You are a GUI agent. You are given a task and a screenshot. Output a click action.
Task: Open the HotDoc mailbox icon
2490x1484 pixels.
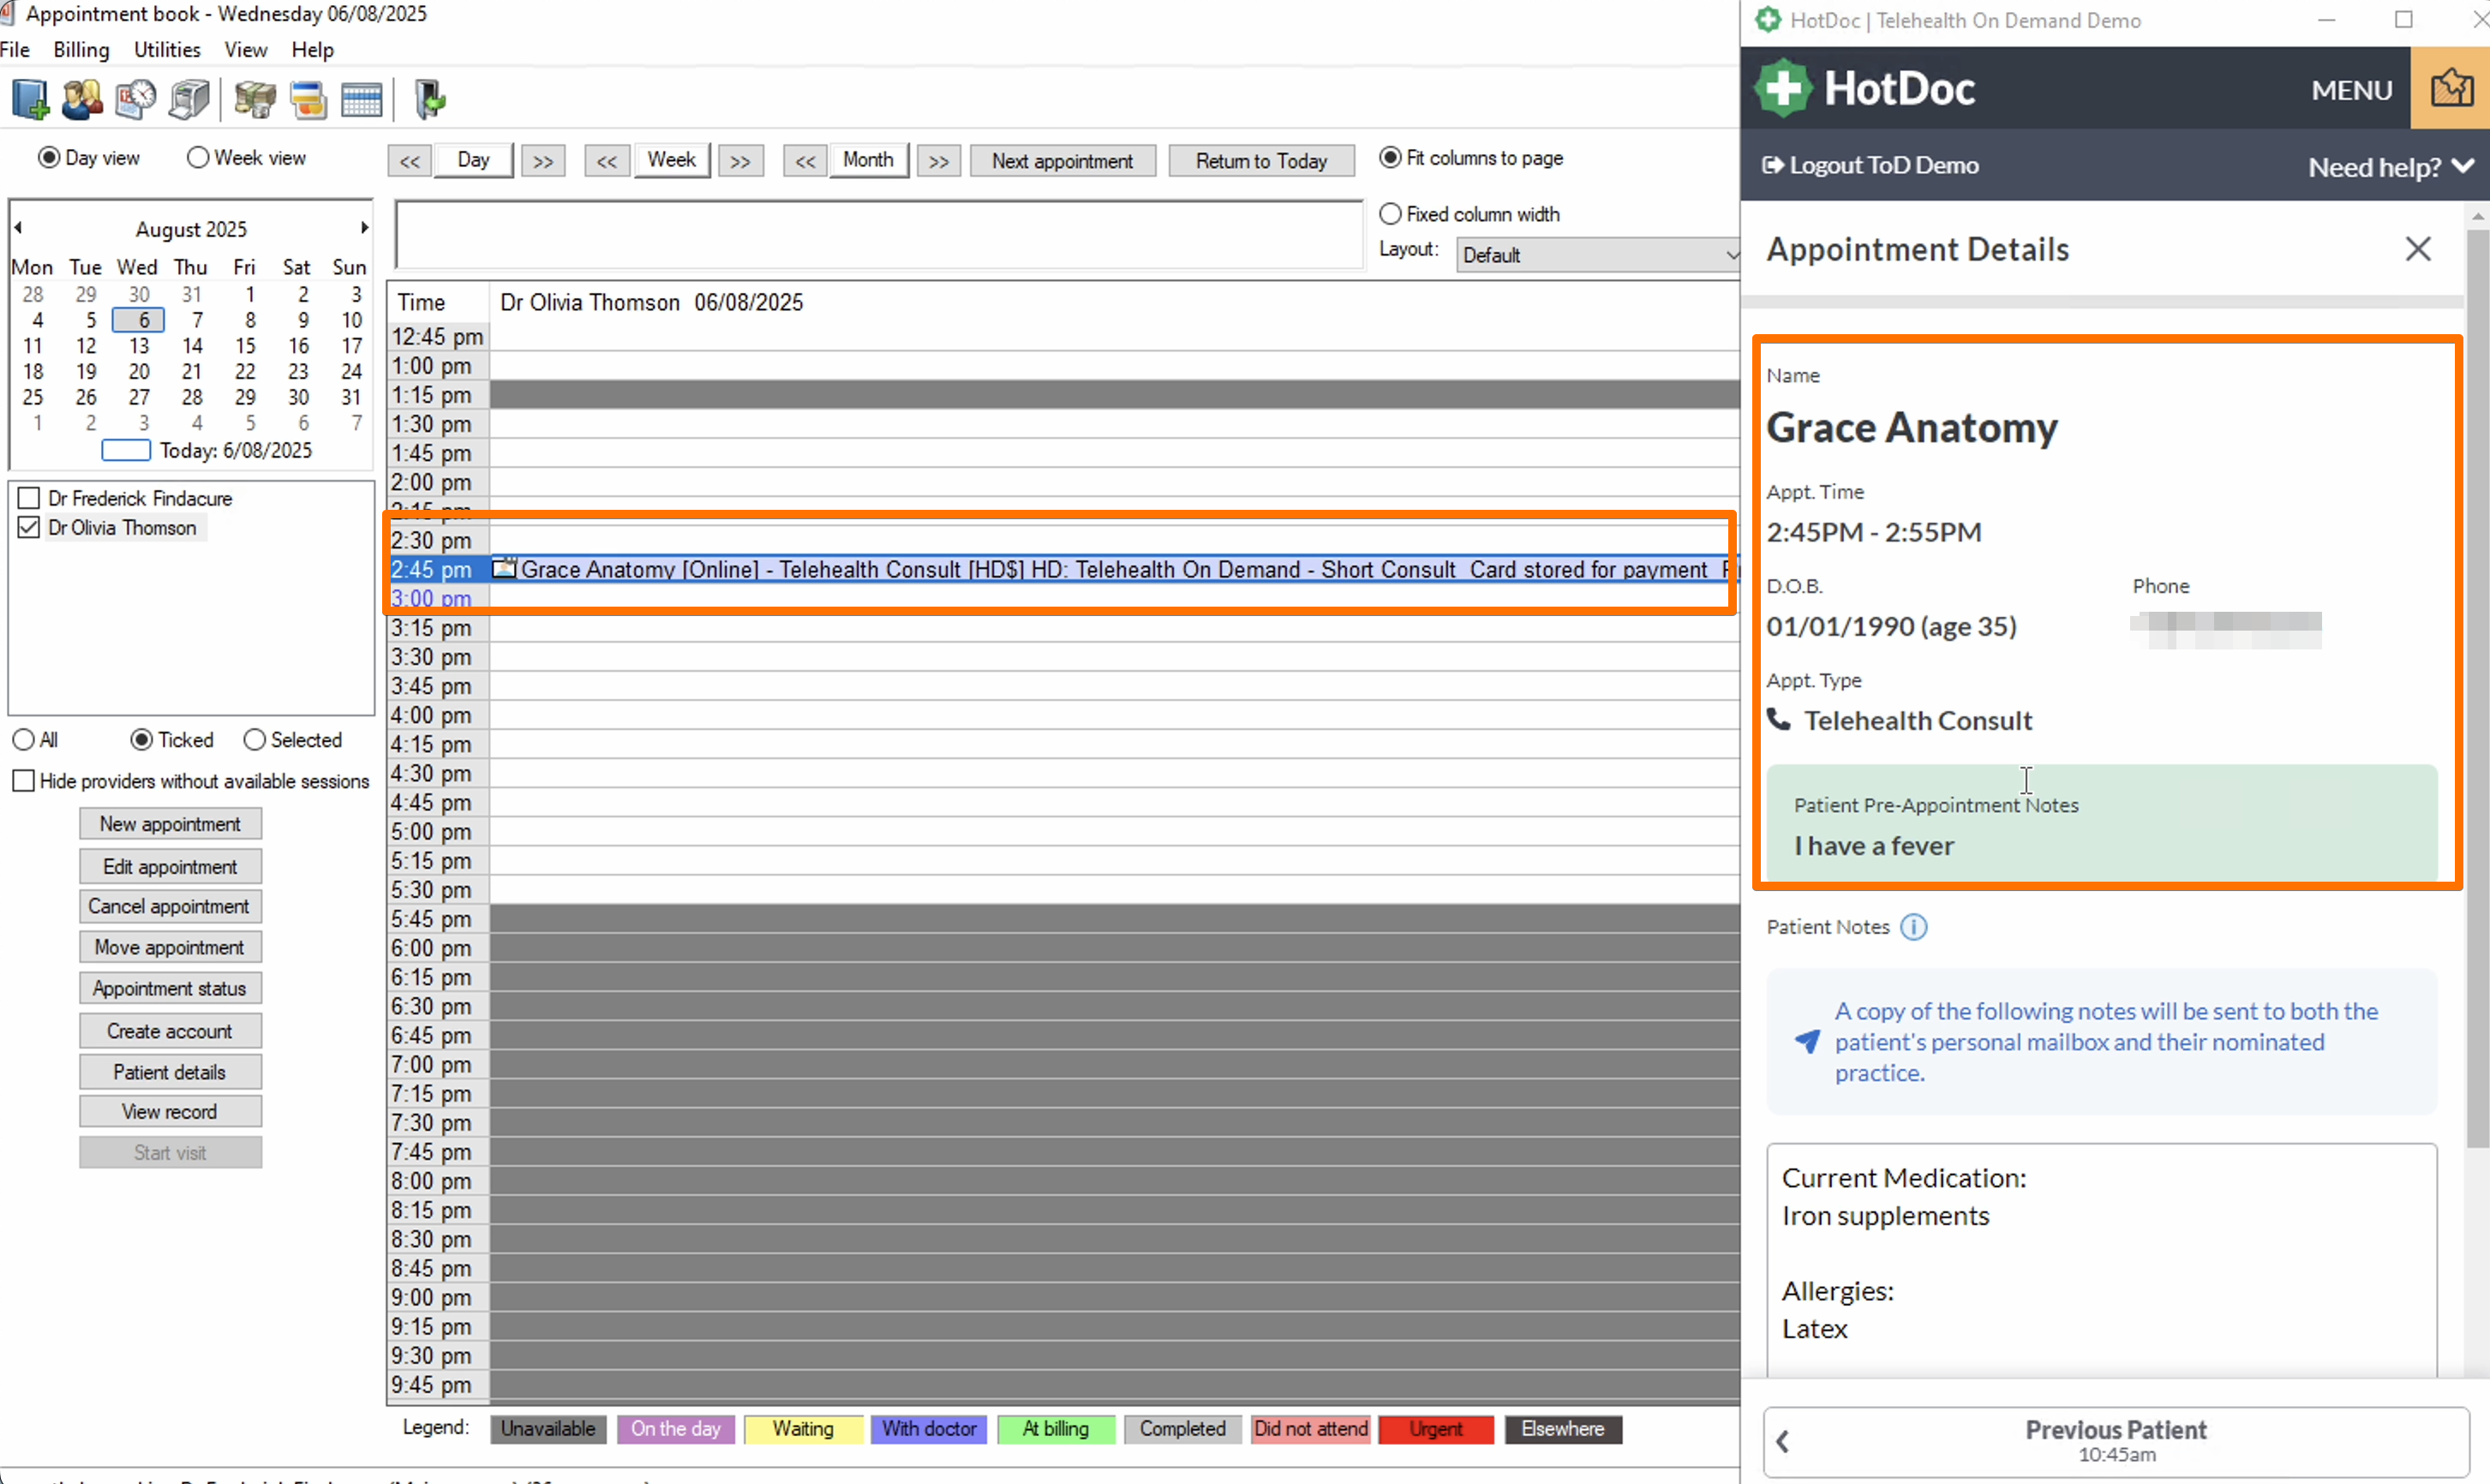[x=2451, y=89]
